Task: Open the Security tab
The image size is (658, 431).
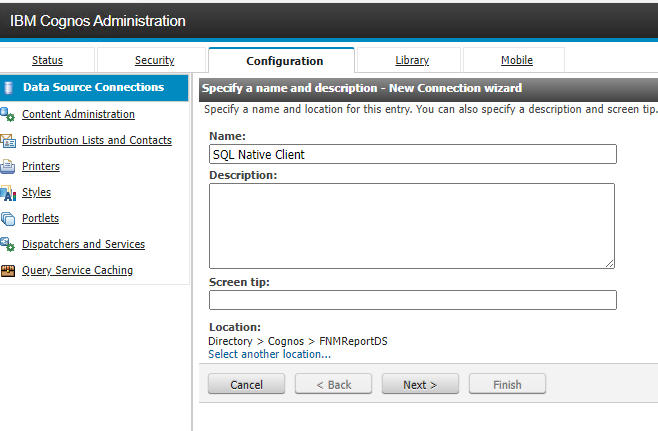Action: click(154, 60)
